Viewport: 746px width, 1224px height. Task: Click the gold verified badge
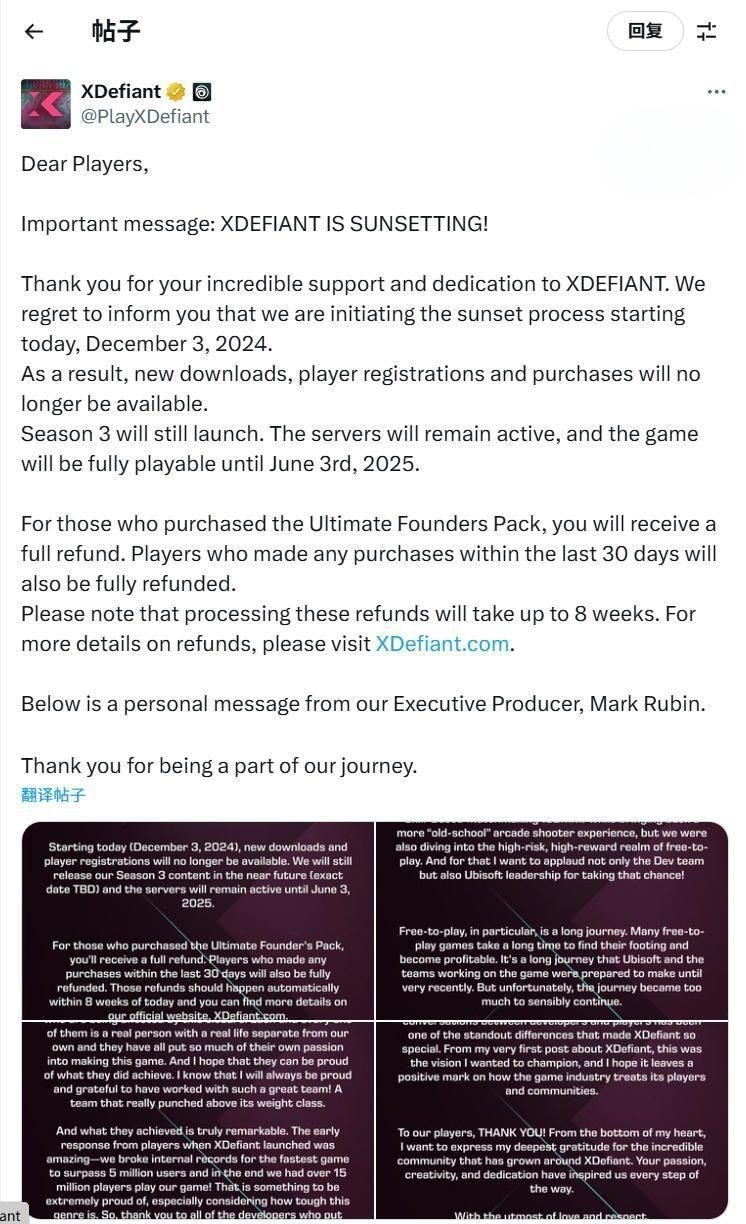tap(176, 92)
